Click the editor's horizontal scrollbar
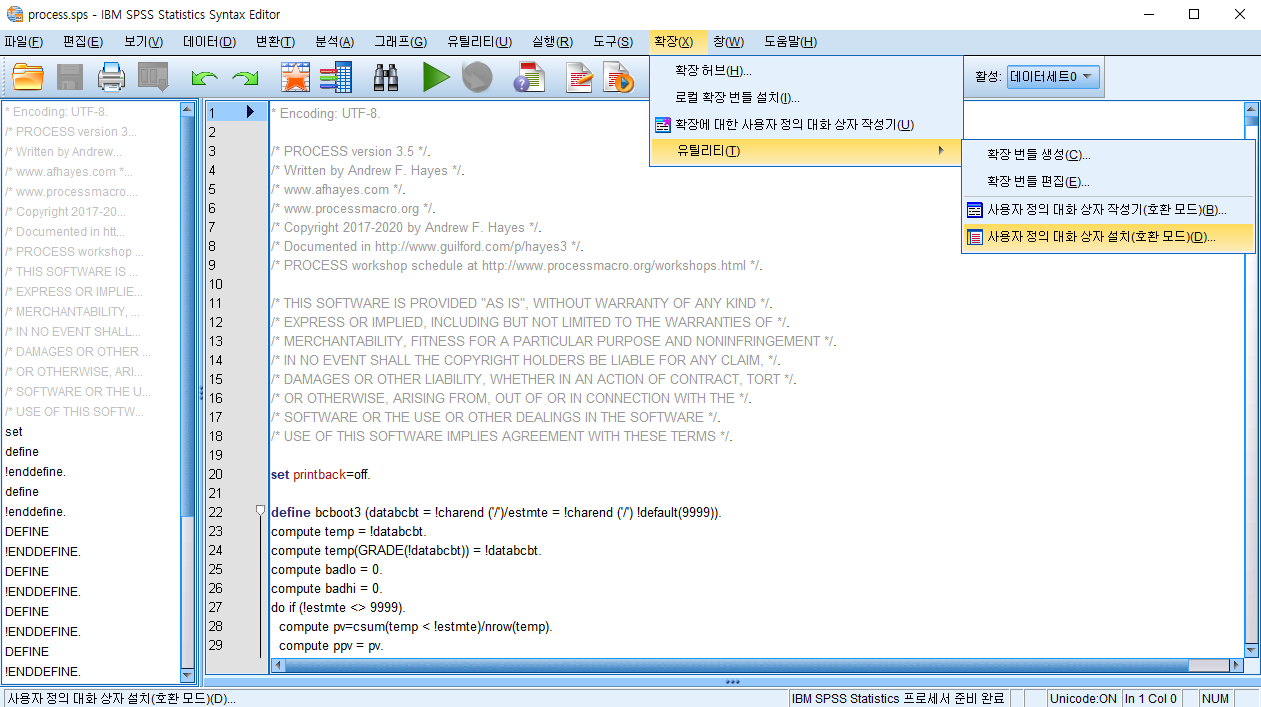1261x707 pixels. tap(737, 665)
